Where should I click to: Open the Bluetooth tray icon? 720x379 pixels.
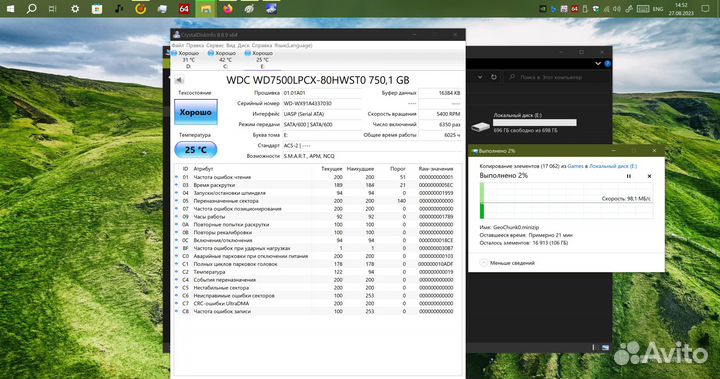coord(554,9)
